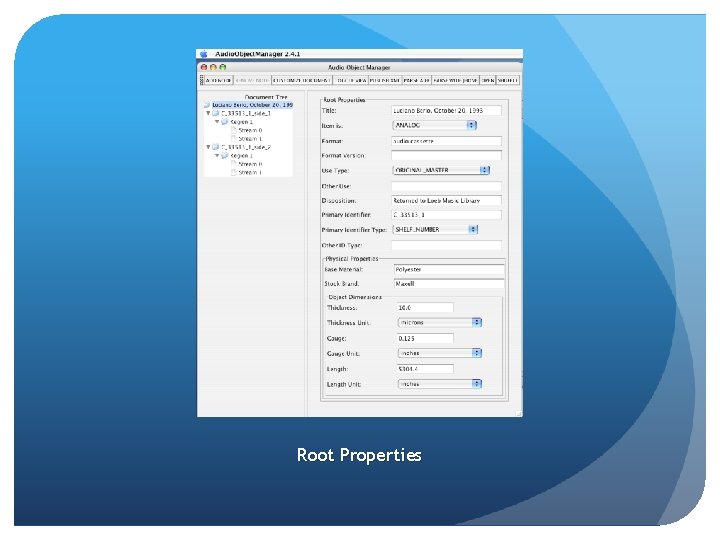Click the Stock Brand field with Maxell
720x540 pixels.
[x=449, y=284]
